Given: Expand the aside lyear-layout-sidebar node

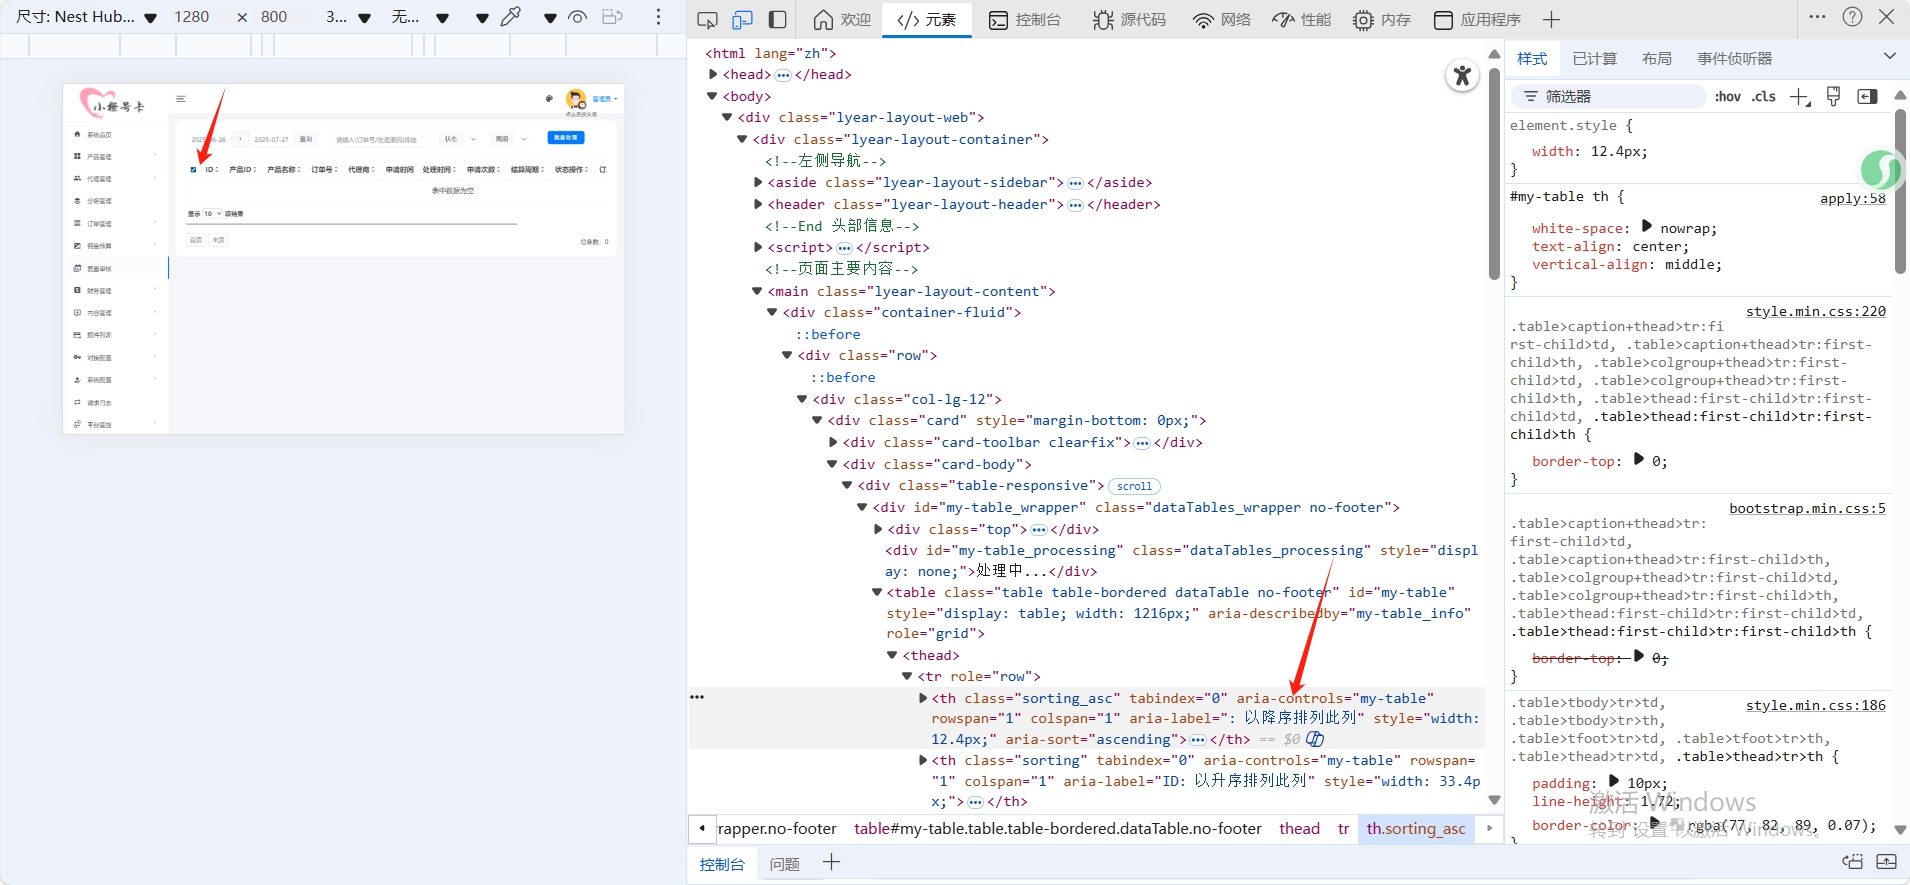Looking at the screenshot, I should (759, 182).
